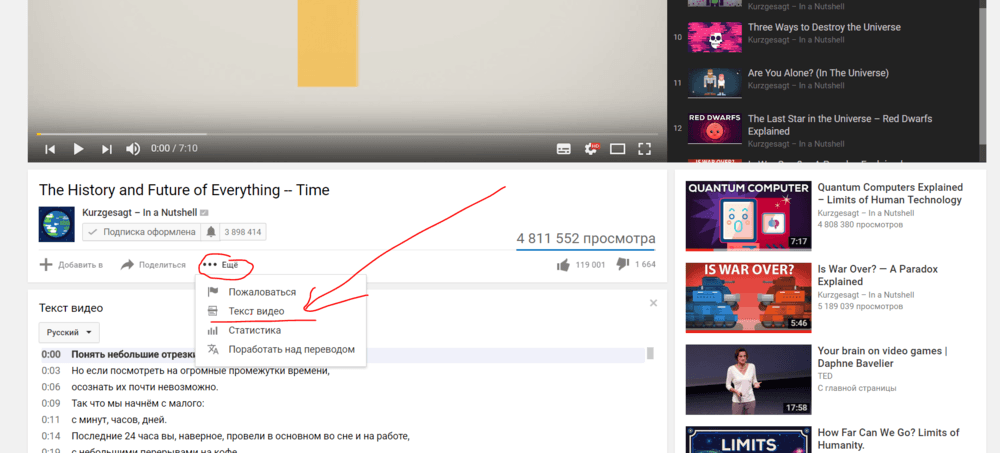Open the Русский language dropdown
The height and width of the screenshot is (453, 1000).
(69, 332)
